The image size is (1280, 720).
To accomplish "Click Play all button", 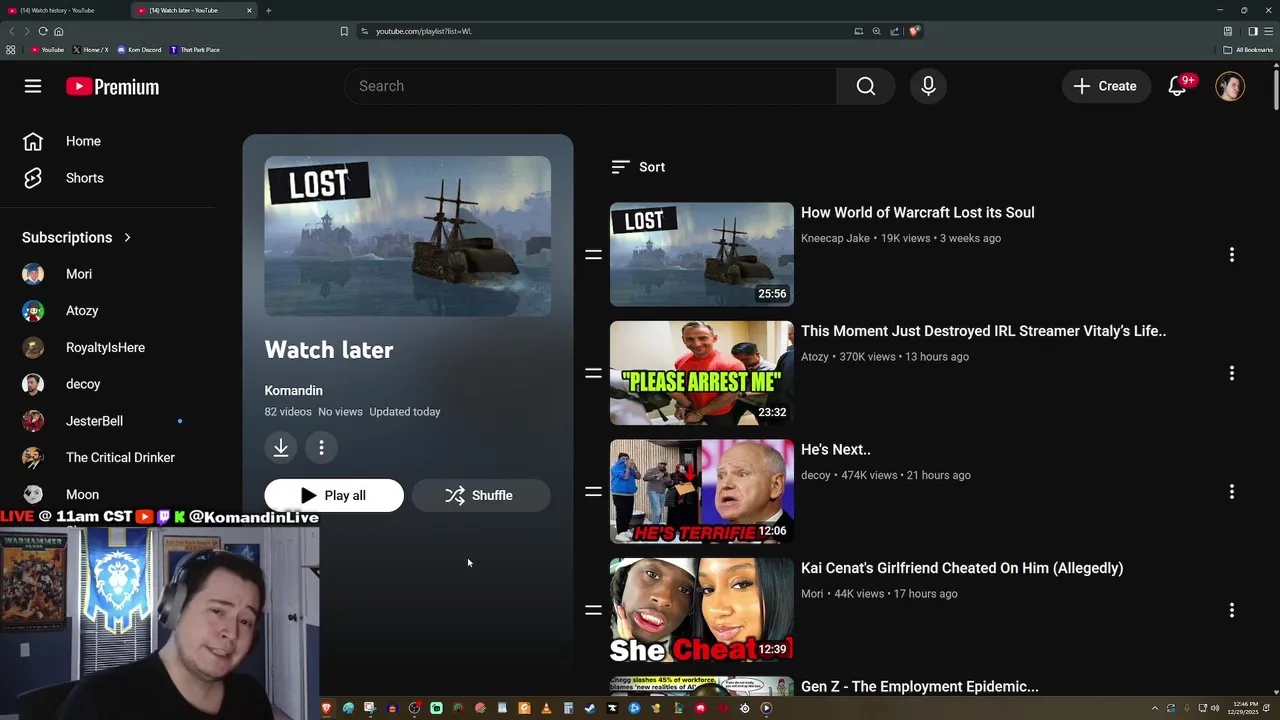I will pos(334,495).
